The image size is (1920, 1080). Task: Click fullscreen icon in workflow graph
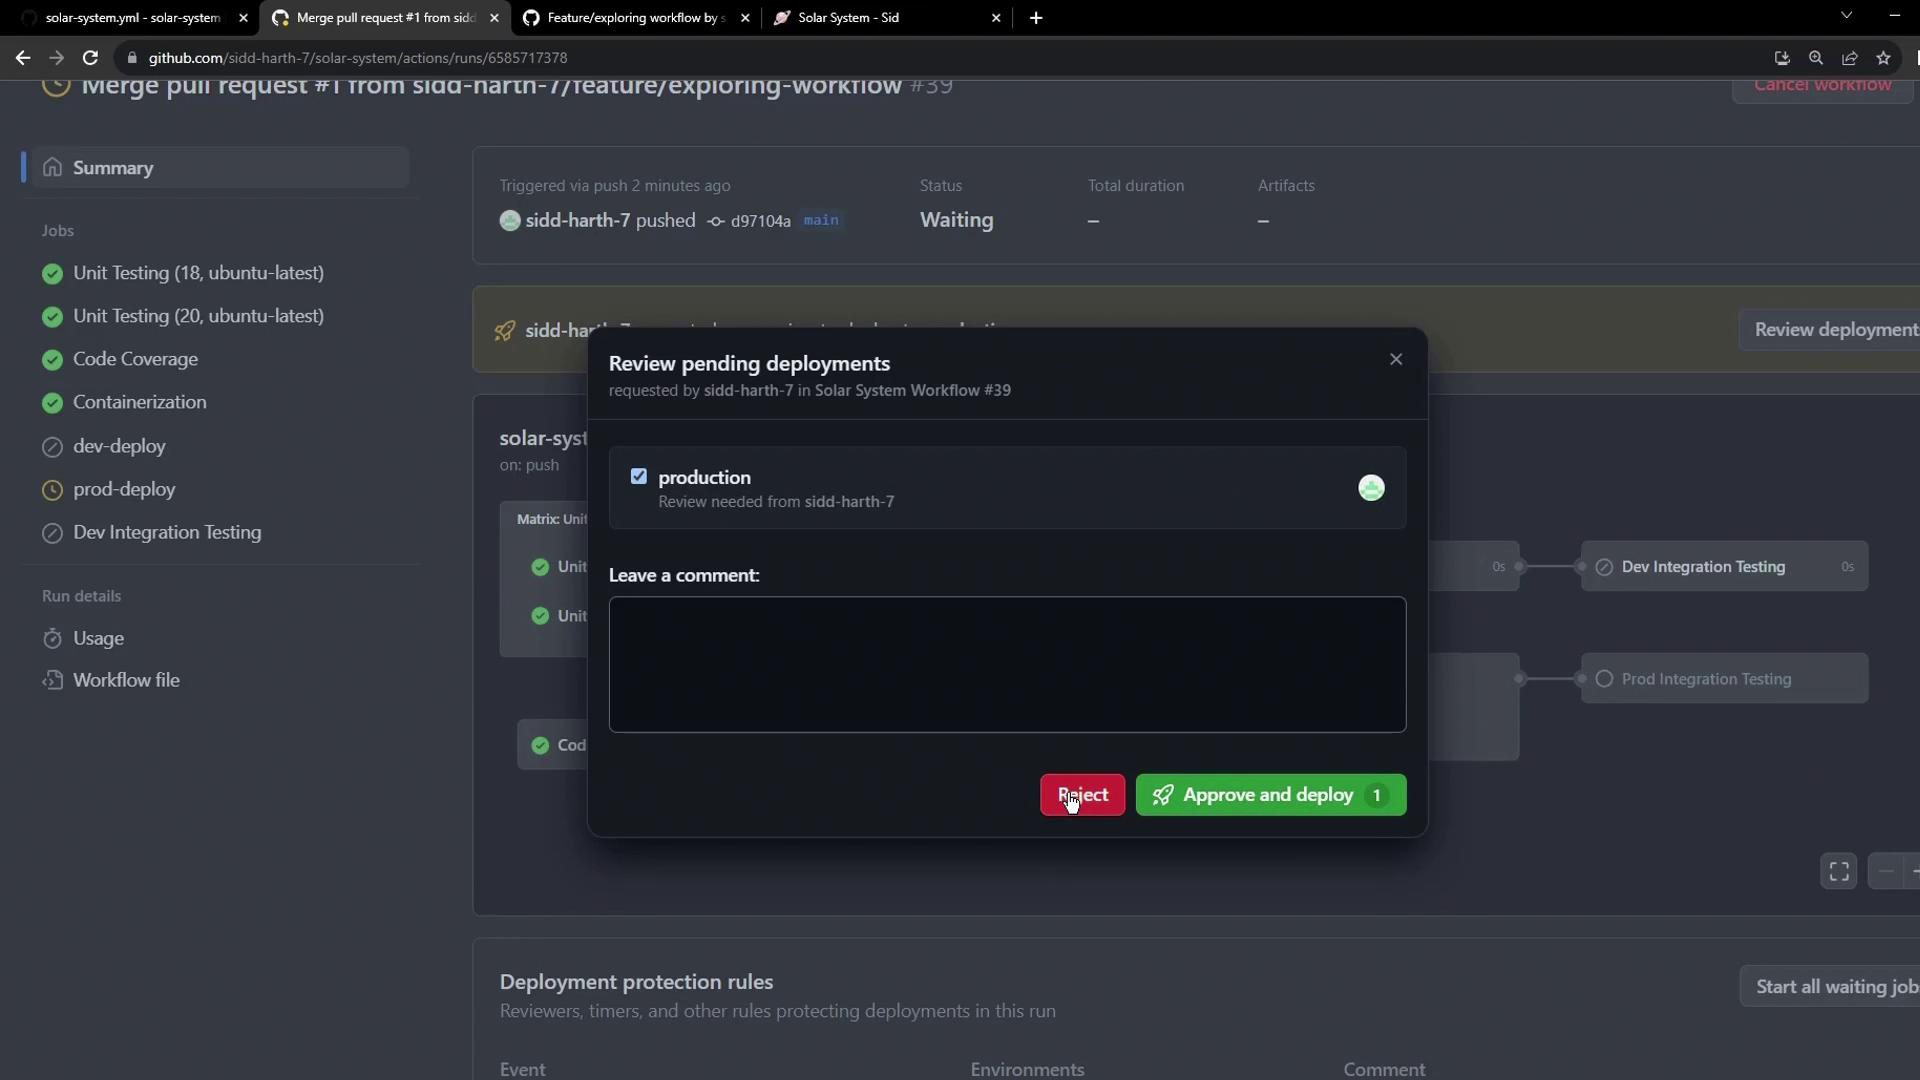click(x=1838, y=871)
